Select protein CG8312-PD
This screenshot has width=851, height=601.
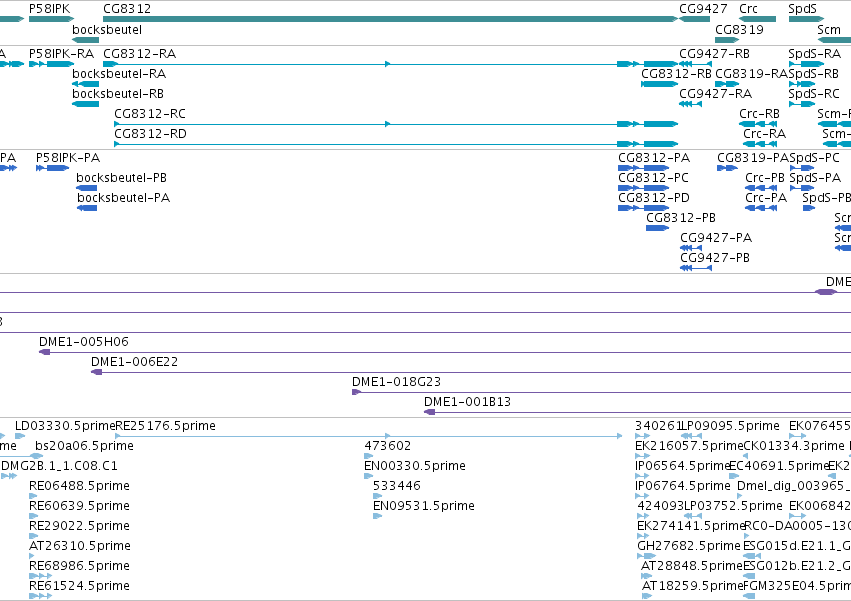coord(654,198)
